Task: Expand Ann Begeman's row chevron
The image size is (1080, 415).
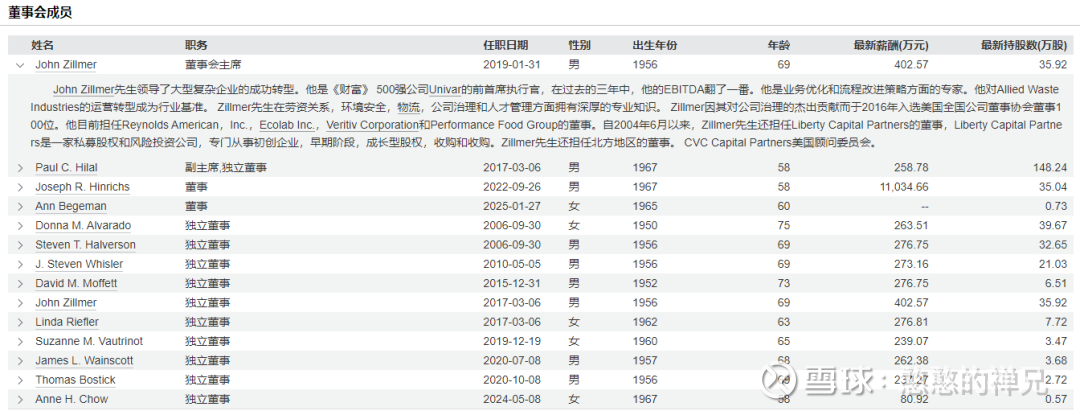Action: (19, 206)
